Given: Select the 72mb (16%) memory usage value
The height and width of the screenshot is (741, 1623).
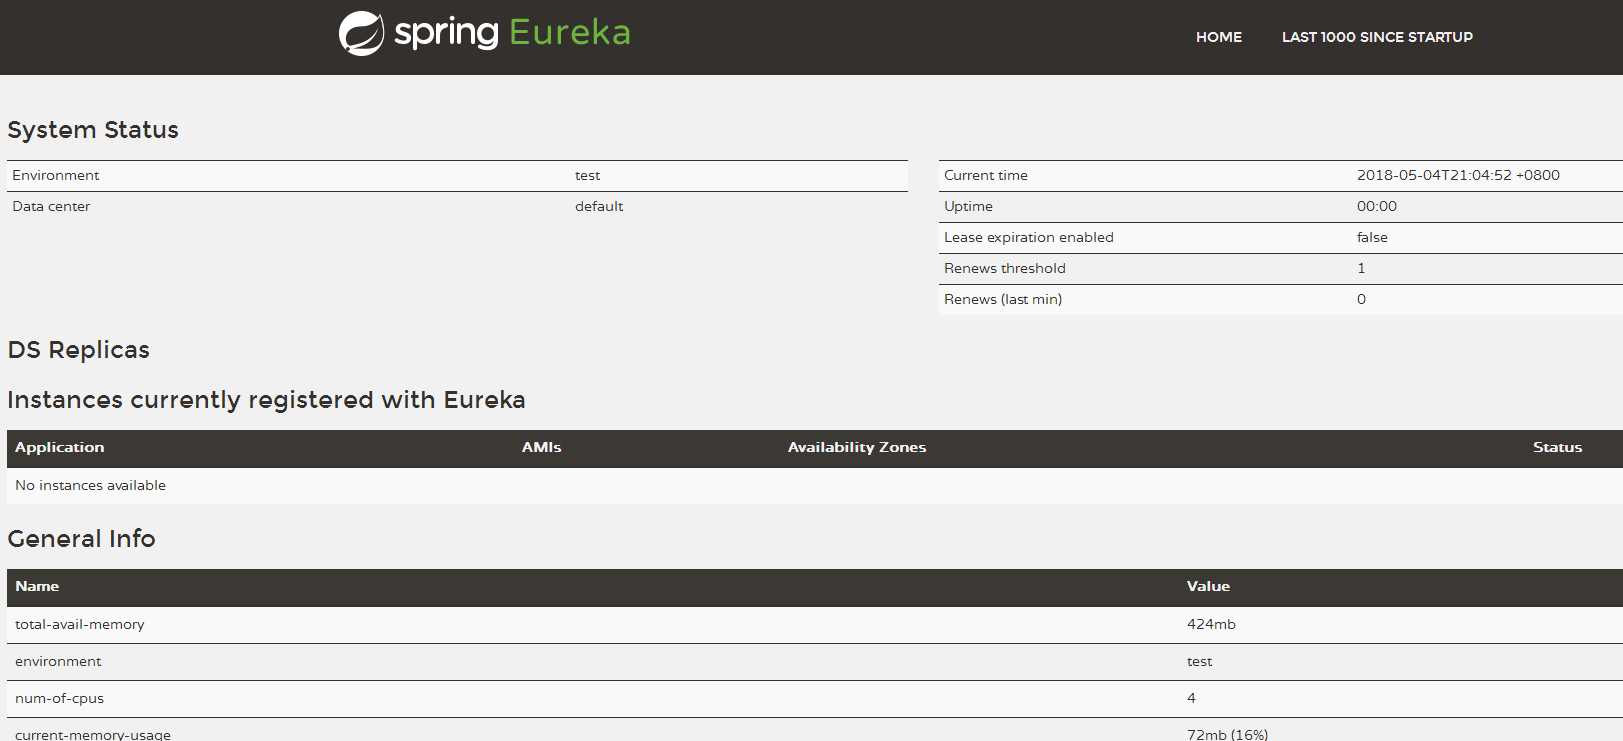Looking at the screenshot, I should pyautogui.click(x=1227, y=734).
